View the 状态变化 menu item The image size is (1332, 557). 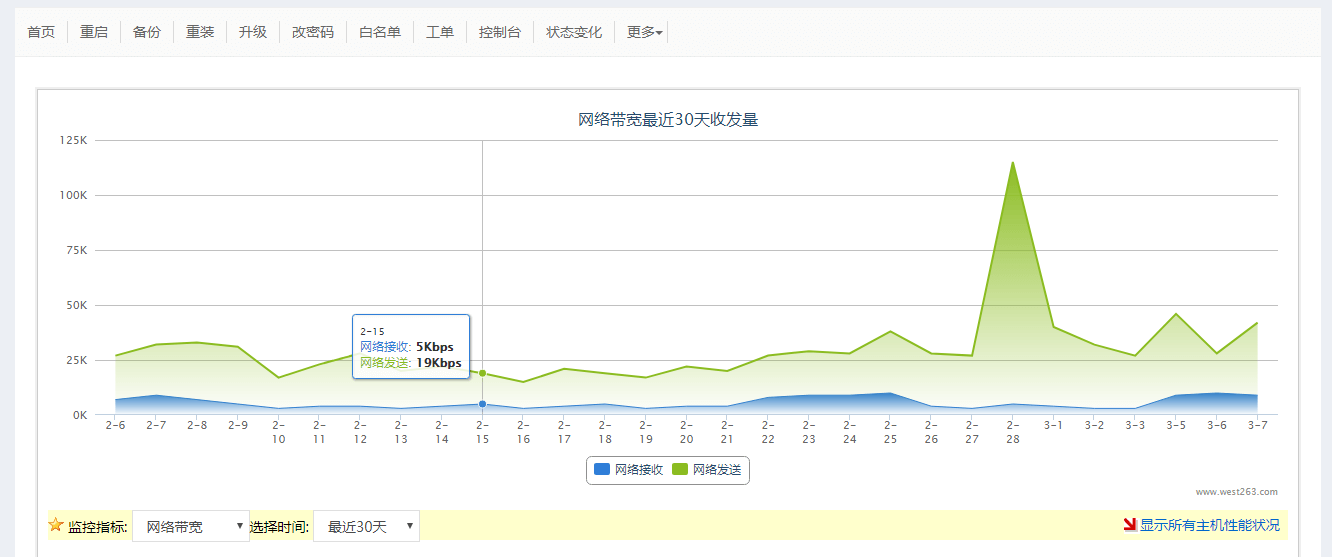574,32
